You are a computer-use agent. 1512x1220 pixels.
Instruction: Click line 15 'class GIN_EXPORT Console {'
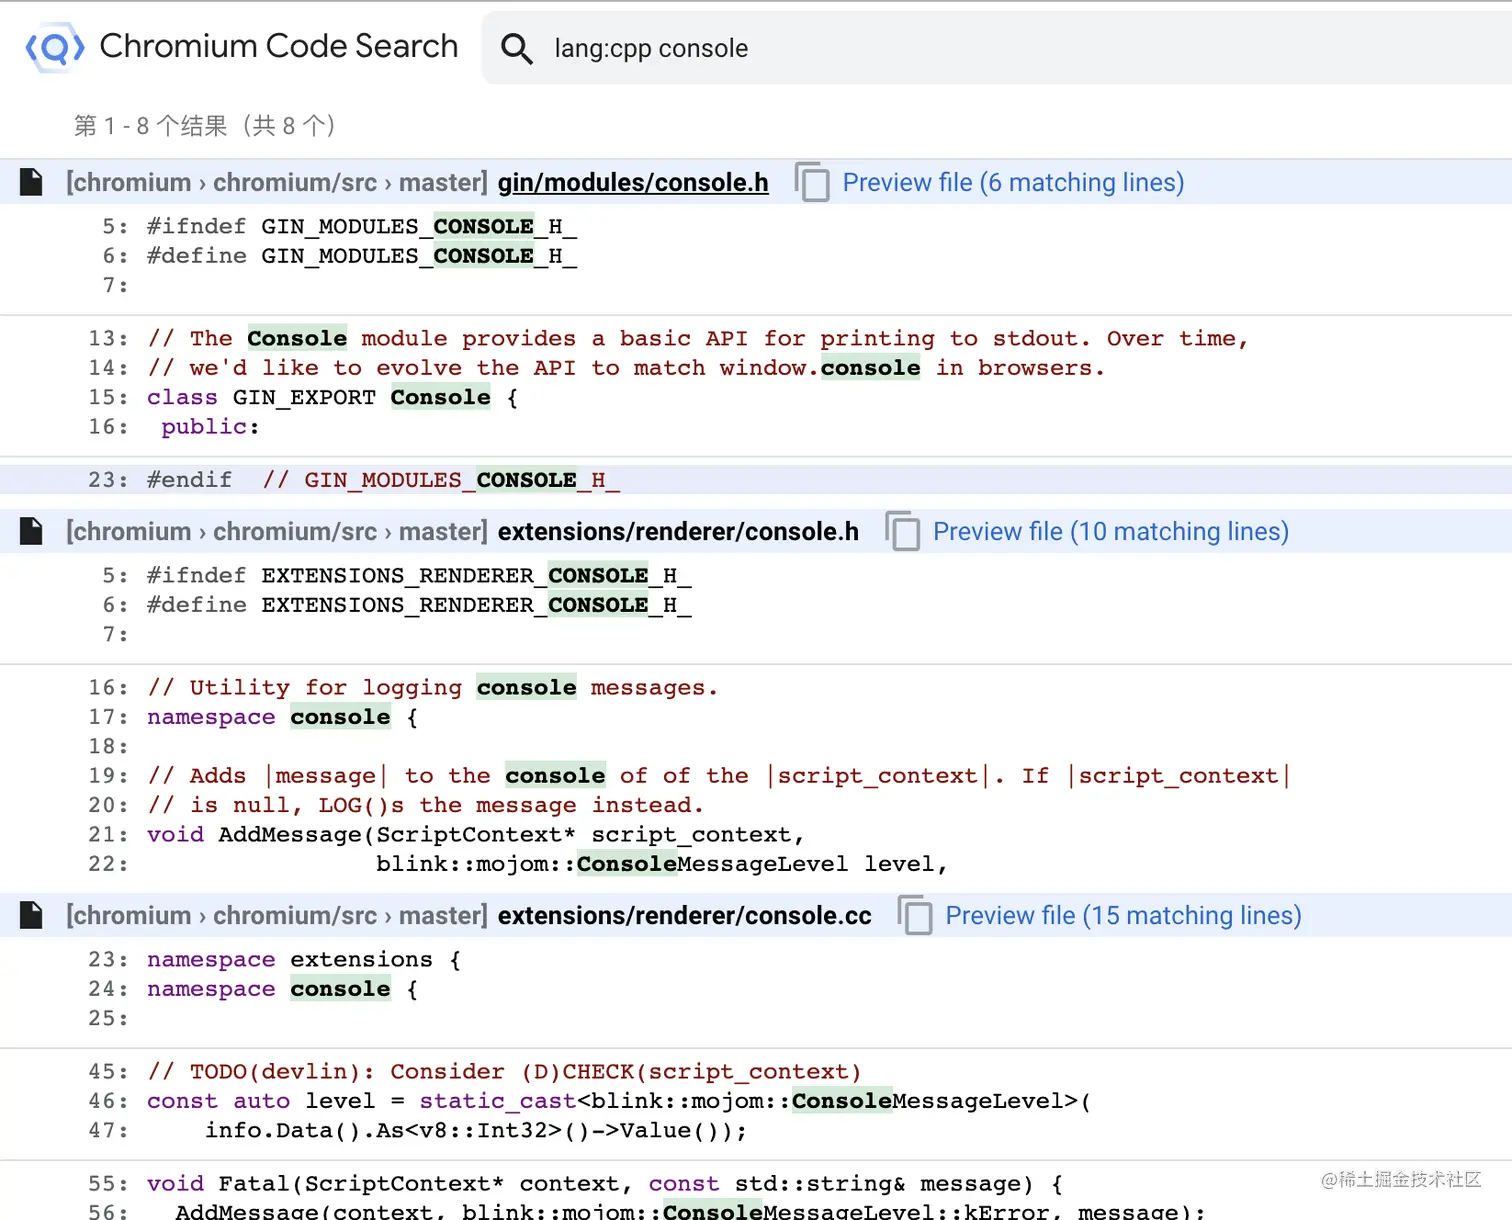pyautogui.click(x=332, y=396)
